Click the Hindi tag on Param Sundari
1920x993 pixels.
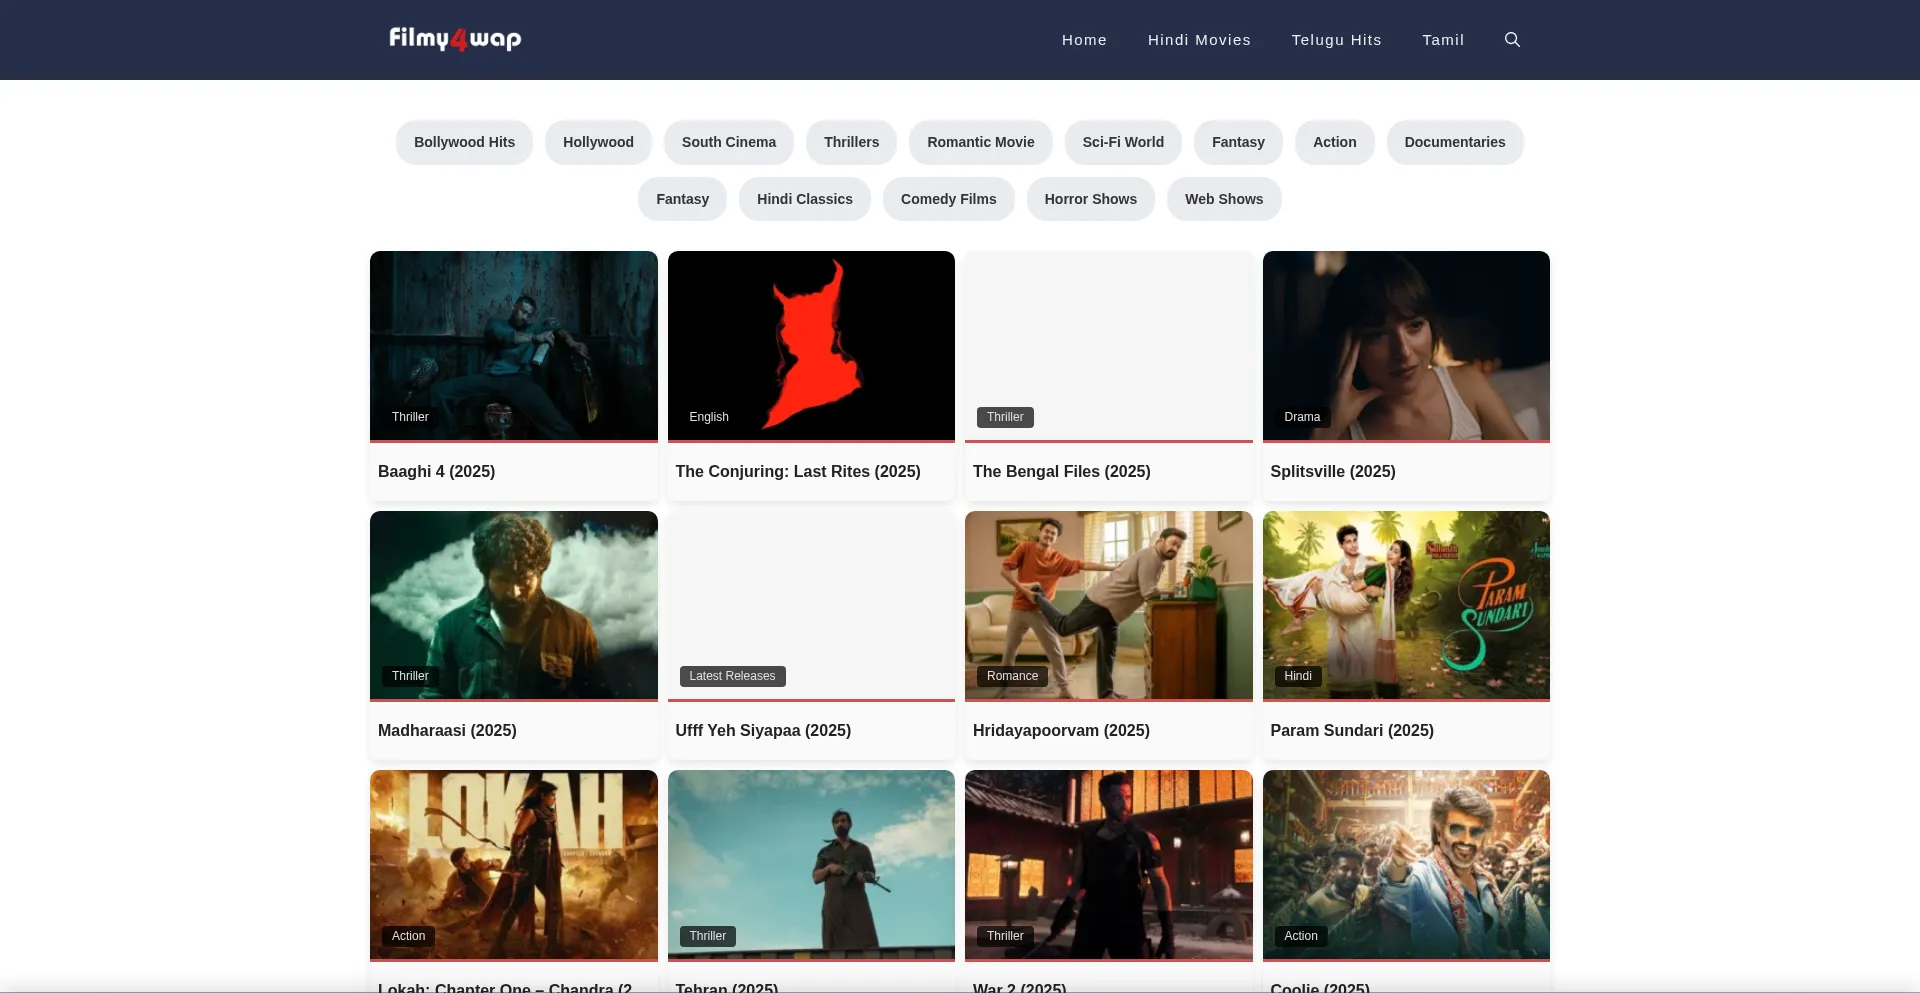(1298, 676)
